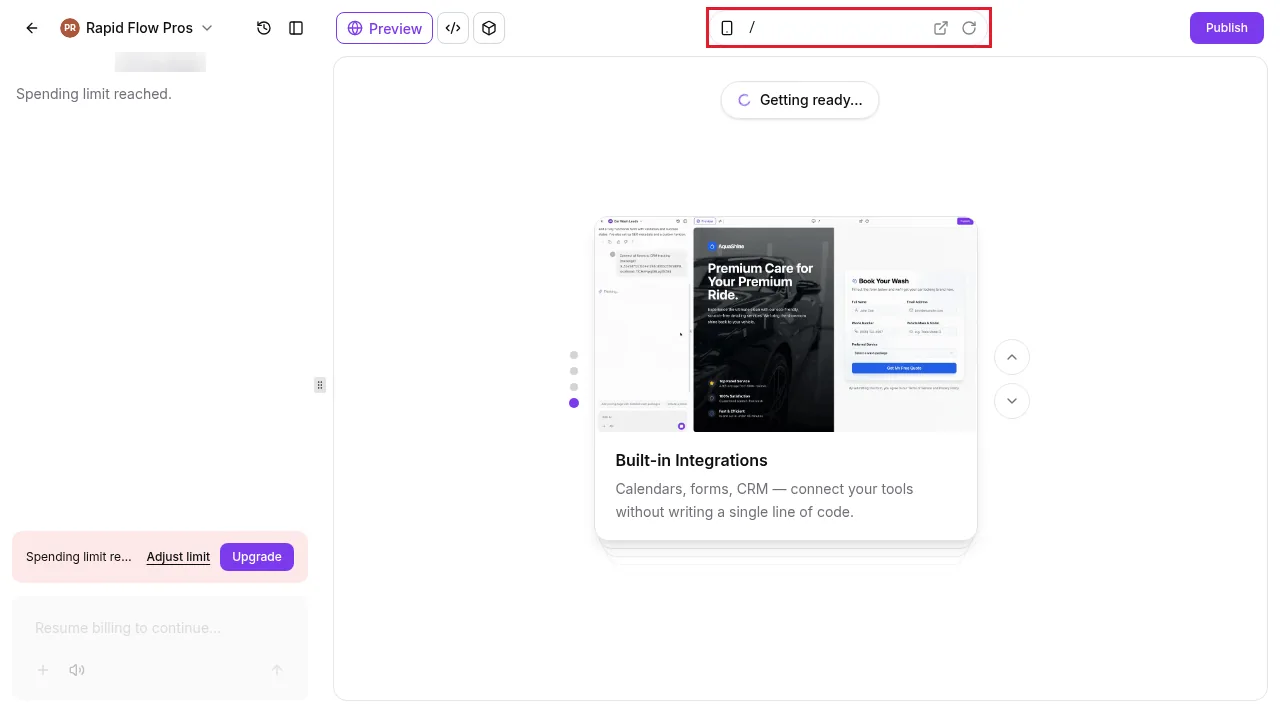1280x713 pixels.
Task: Select the active purple carousel dot
Action: click(x=574, y=403)
